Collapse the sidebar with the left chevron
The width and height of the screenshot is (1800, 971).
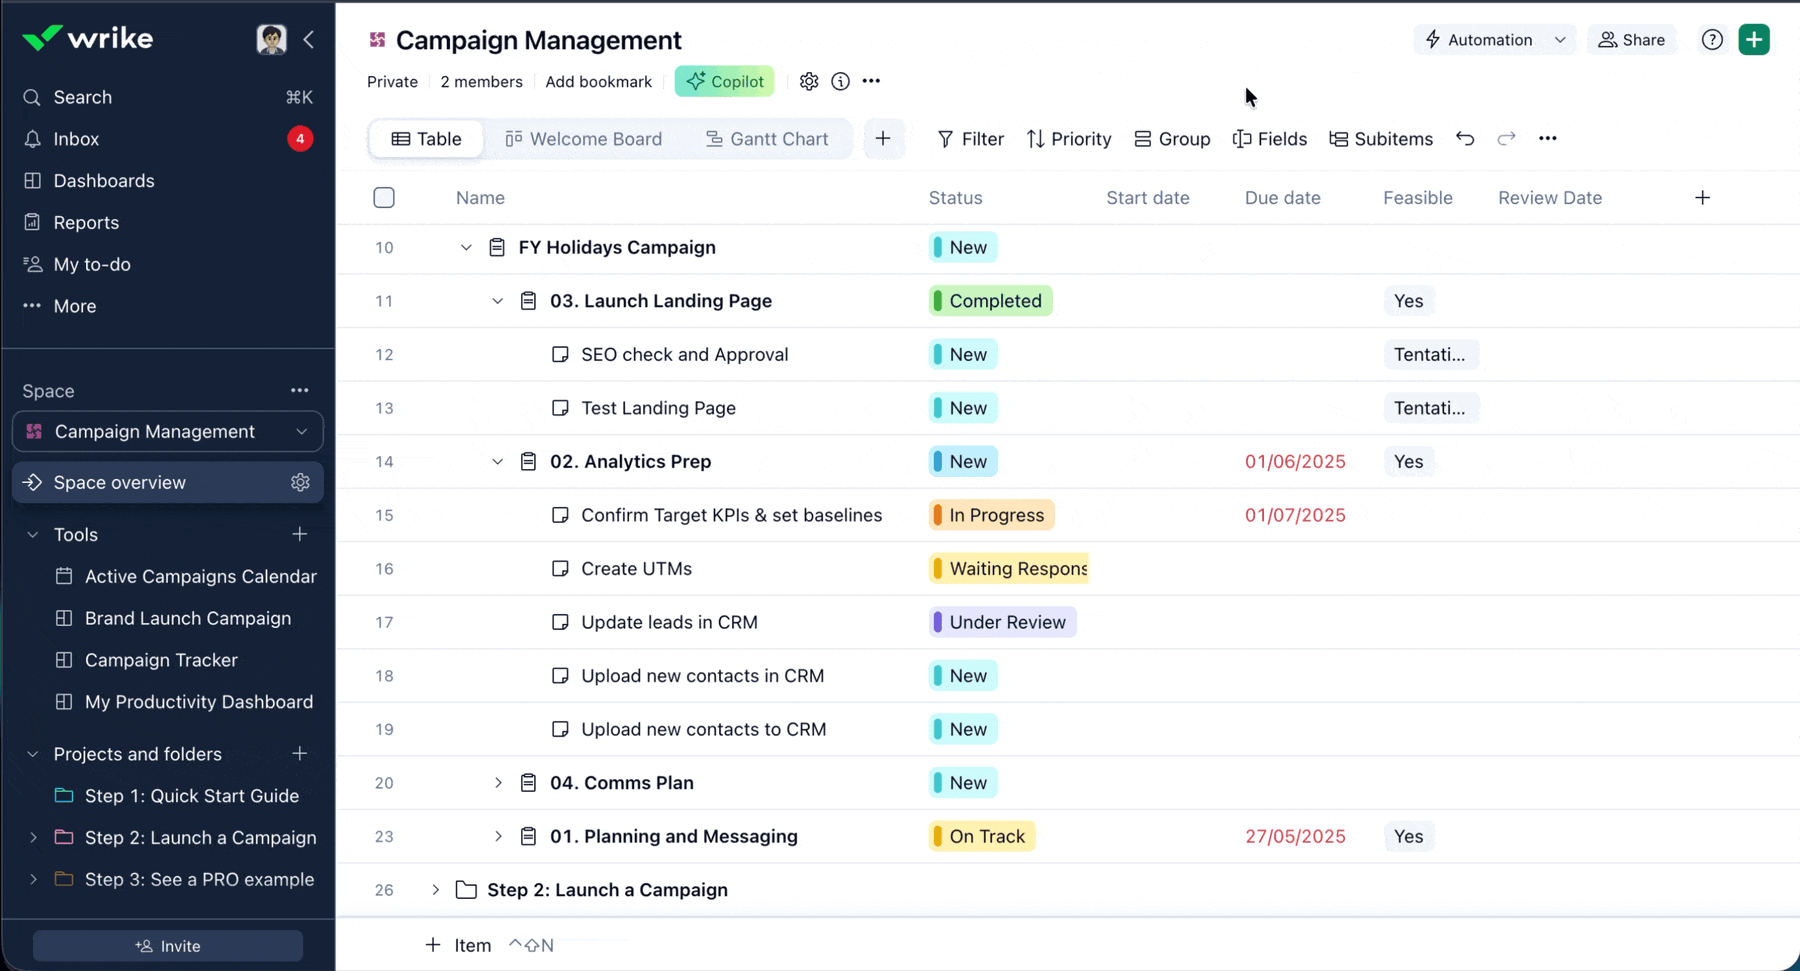pos(309,39)
